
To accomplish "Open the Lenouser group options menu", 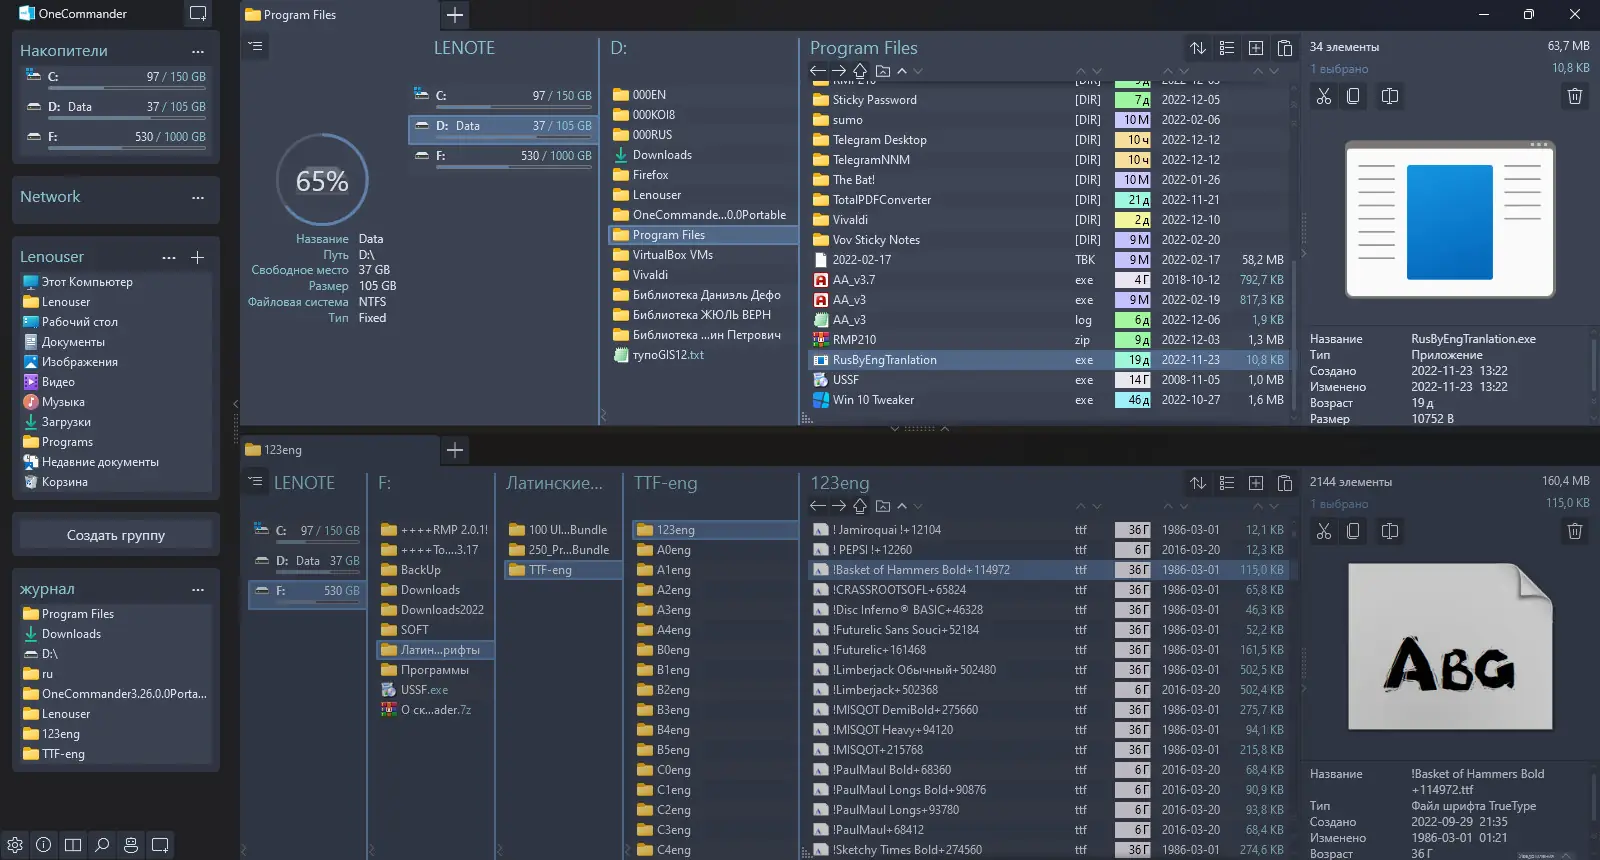I will click(169, 257).
